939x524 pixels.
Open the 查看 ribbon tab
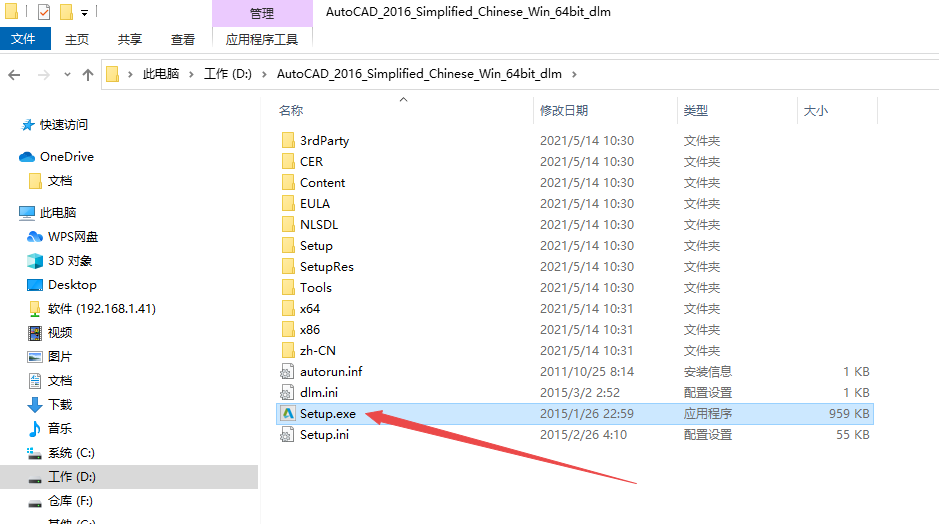click(183, 39)
